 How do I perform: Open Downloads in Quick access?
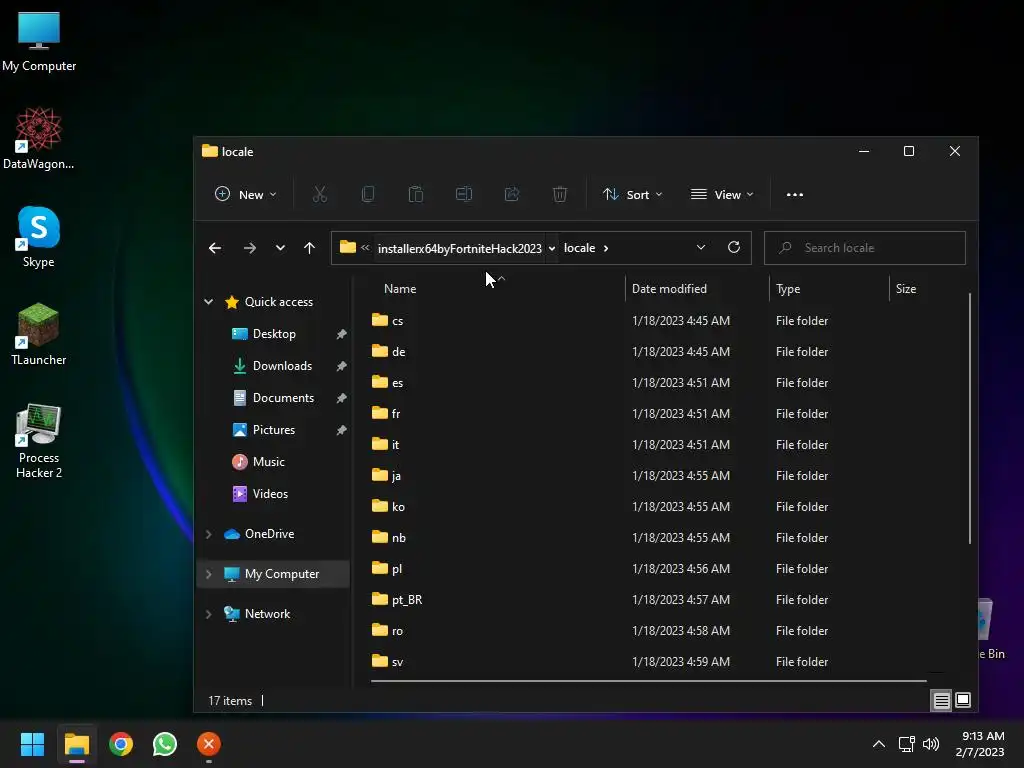[x=282, y=366]
